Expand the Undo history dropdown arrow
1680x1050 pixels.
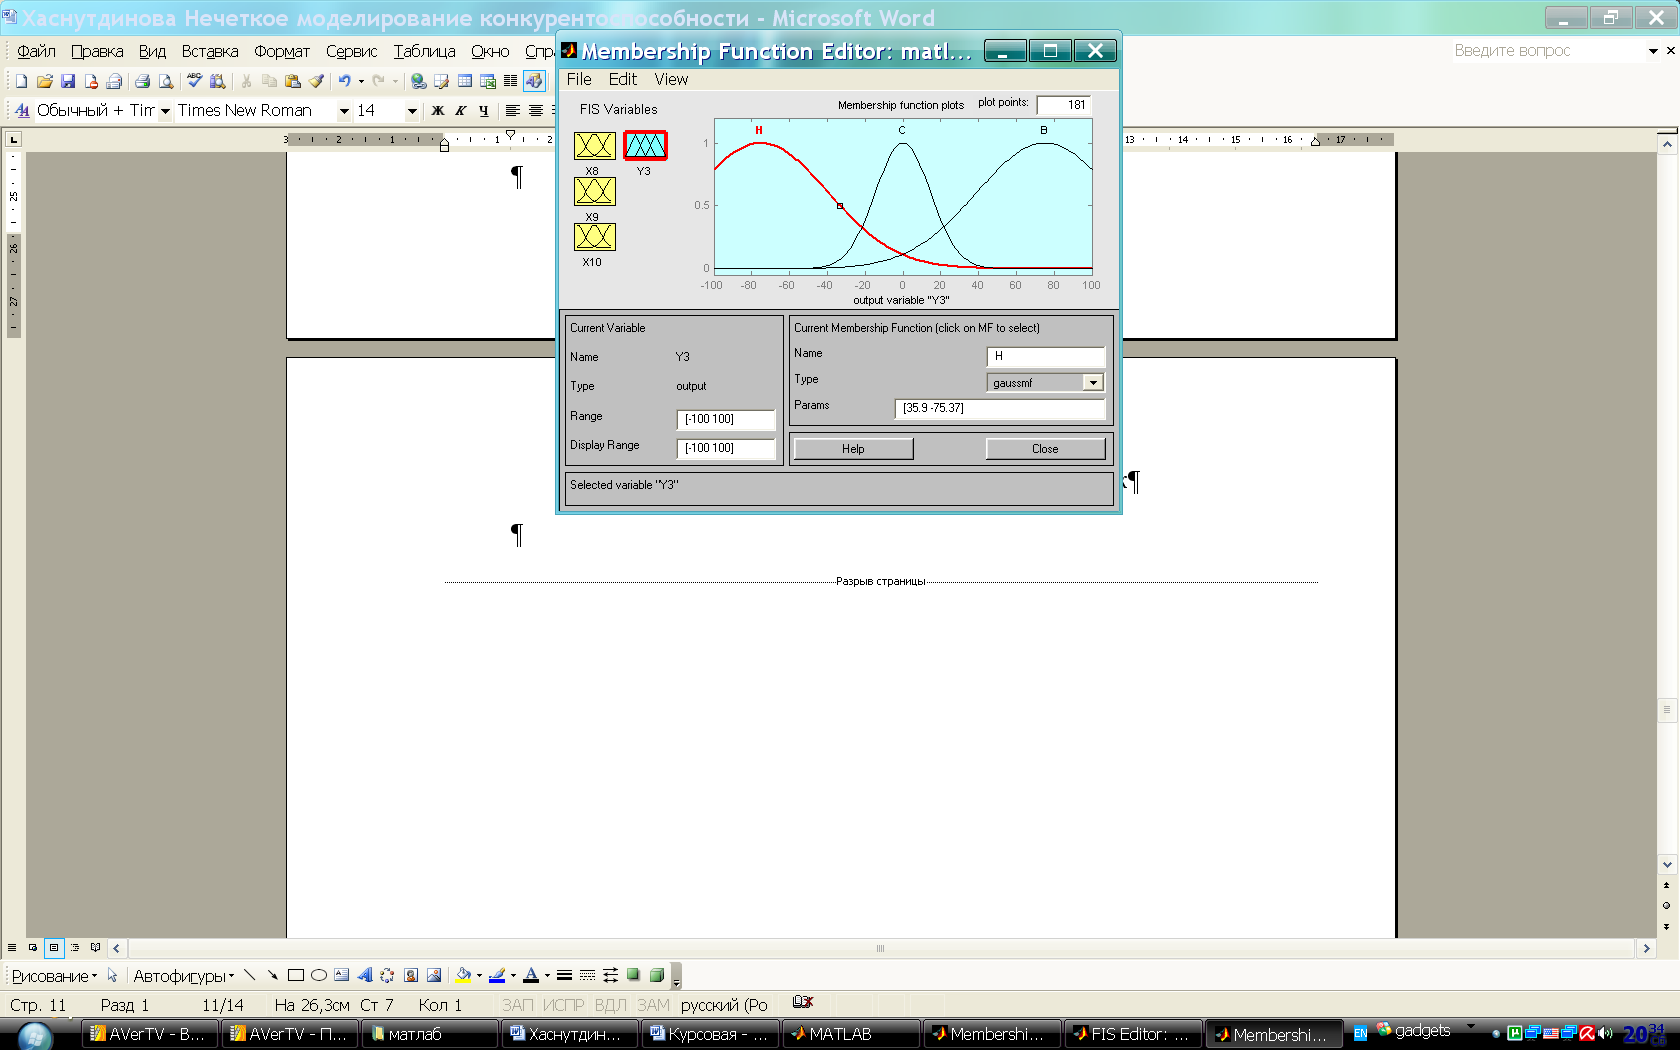[x=361, y=81]
